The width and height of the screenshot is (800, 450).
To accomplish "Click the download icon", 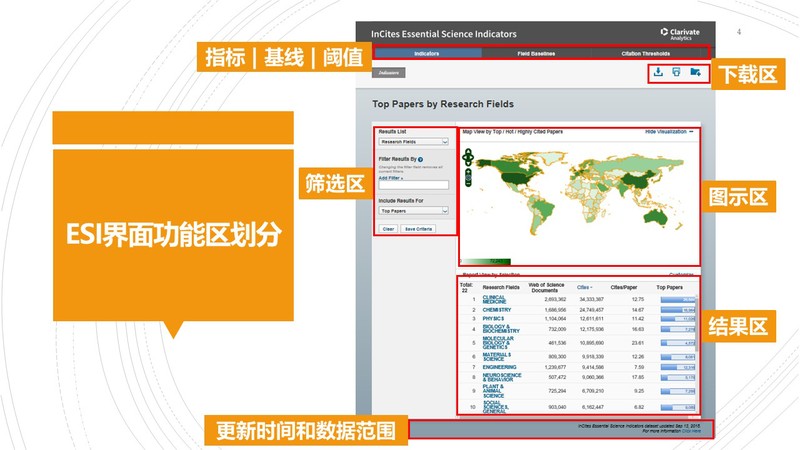I will 658,72.
